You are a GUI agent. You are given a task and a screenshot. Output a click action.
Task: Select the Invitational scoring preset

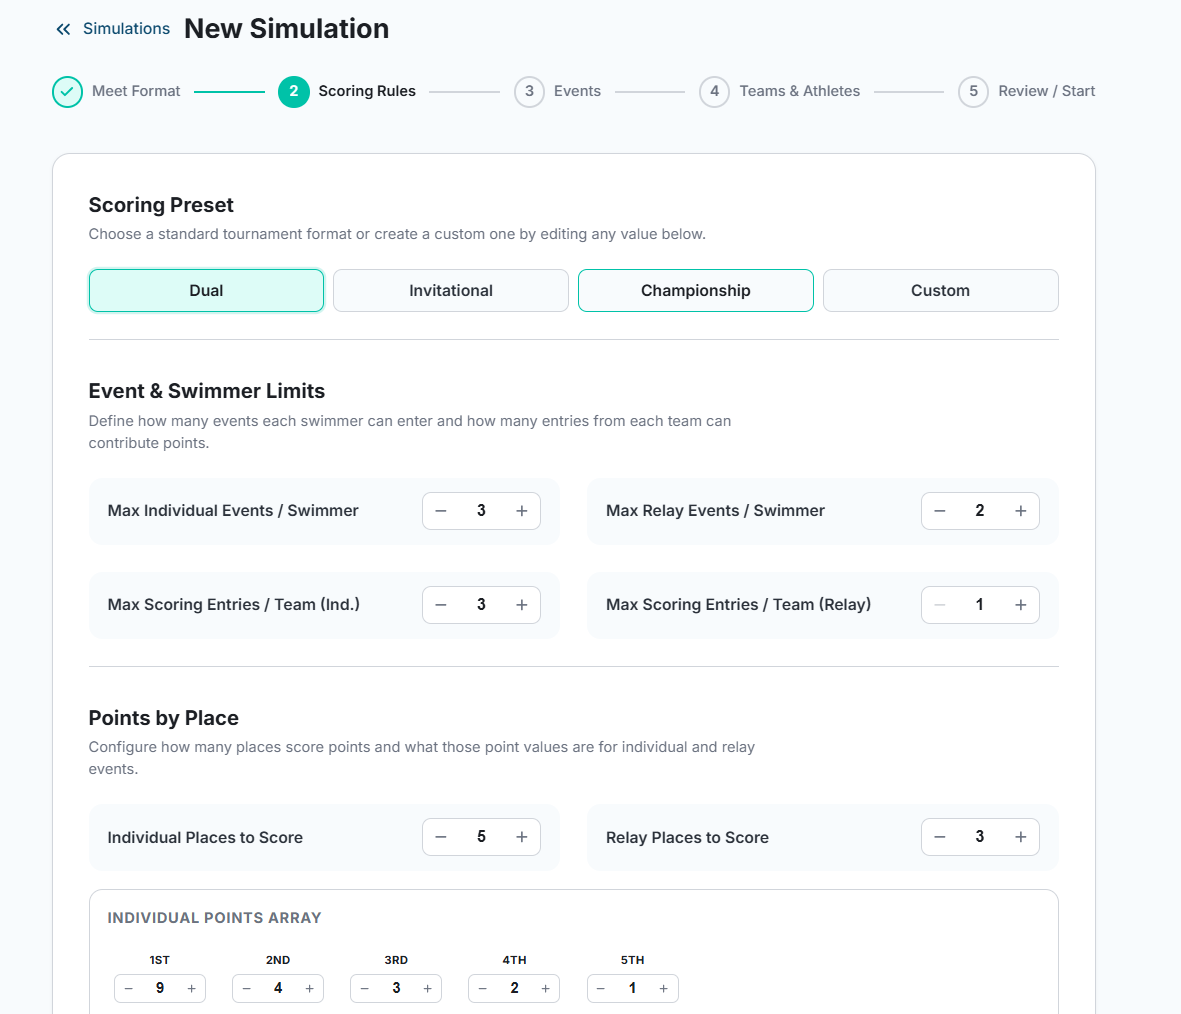450,290
